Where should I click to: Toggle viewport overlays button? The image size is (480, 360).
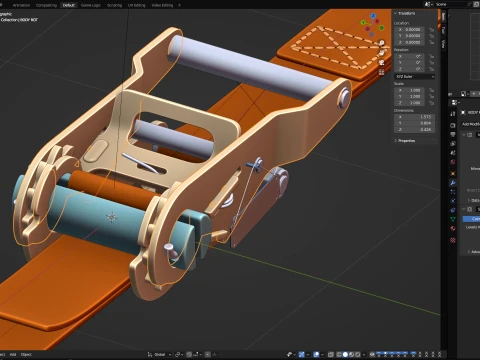click(x=316, y=354)
